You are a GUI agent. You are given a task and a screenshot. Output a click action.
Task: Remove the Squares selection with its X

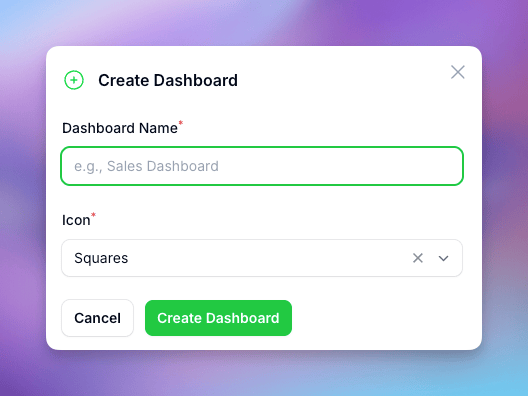[418, 258]
